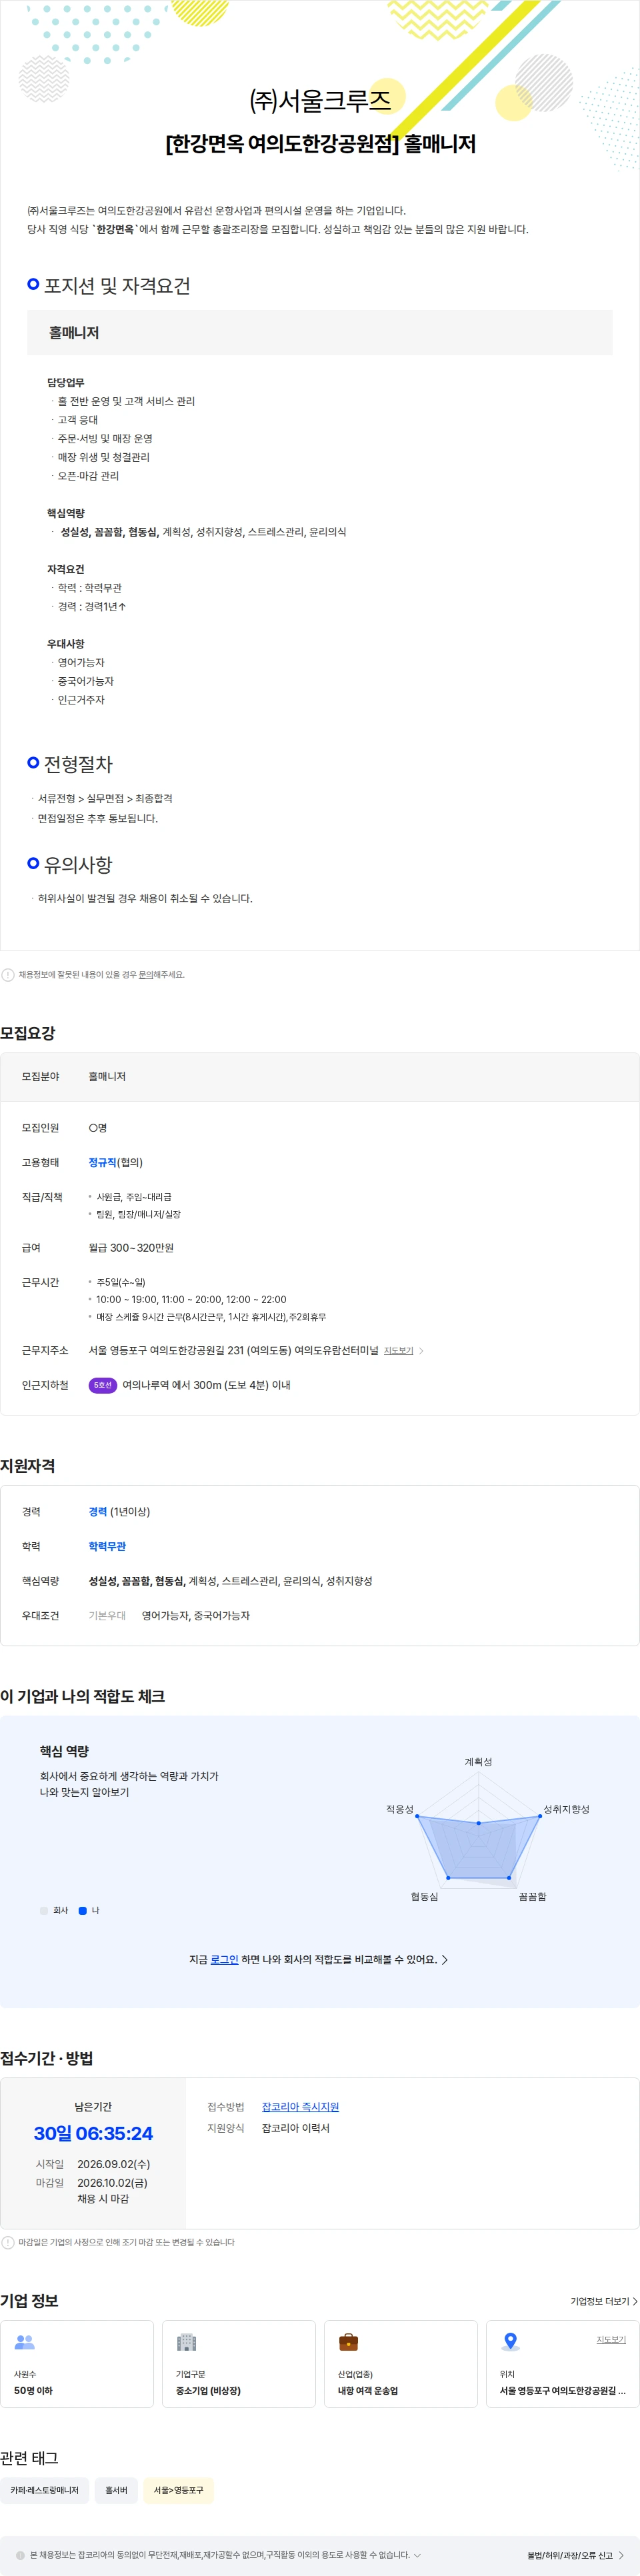
Task: Open the 문의 link under job posting
Action: (145, 974)
